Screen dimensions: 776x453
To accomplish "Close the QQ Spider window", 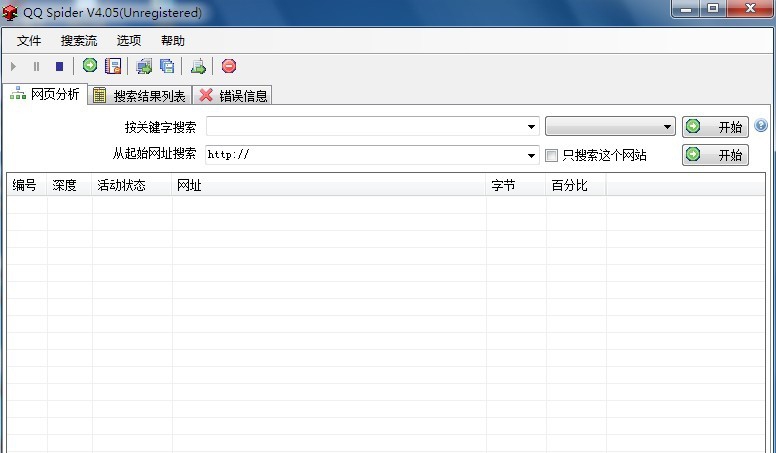I will click(x=750, y=8).
